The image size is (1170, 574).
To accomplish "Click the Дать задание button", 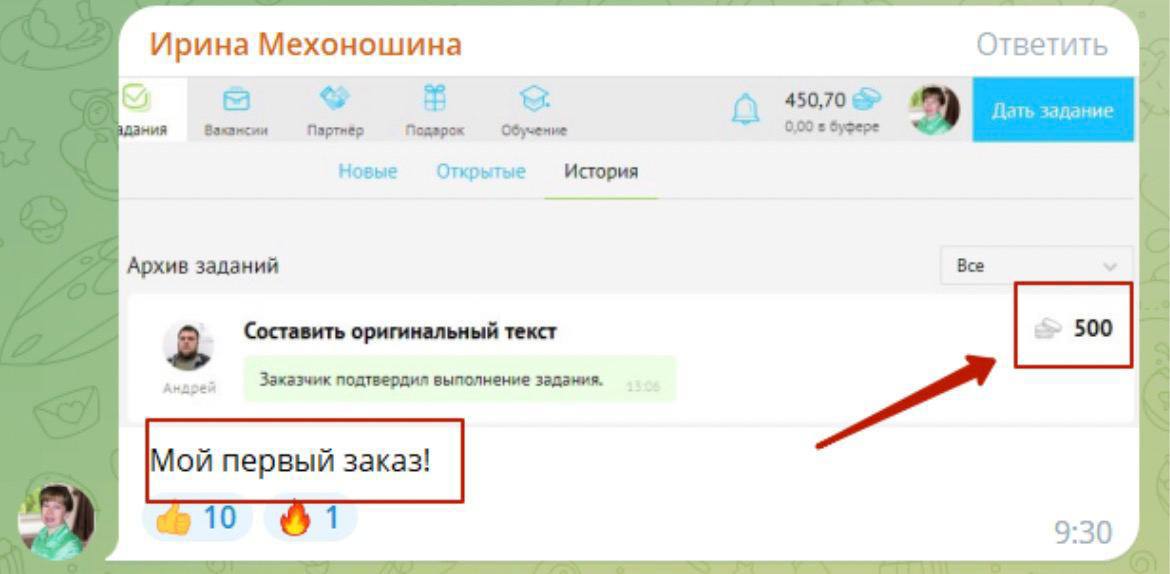I will pos(1052,110).
